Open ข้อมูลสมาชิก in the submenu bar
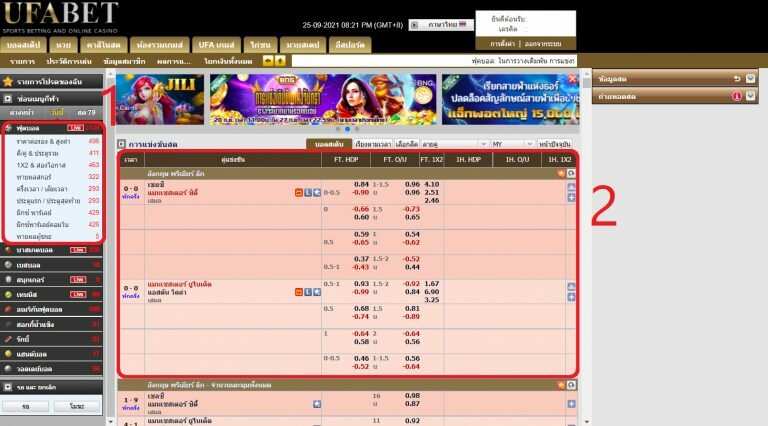 124,61
